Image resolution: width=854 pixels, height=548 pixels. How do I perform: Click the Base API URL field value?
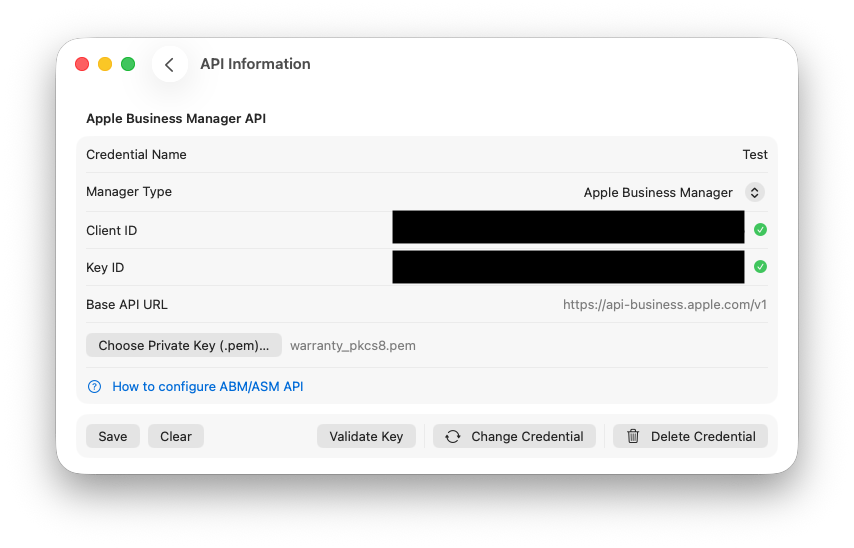coord(665,305)
